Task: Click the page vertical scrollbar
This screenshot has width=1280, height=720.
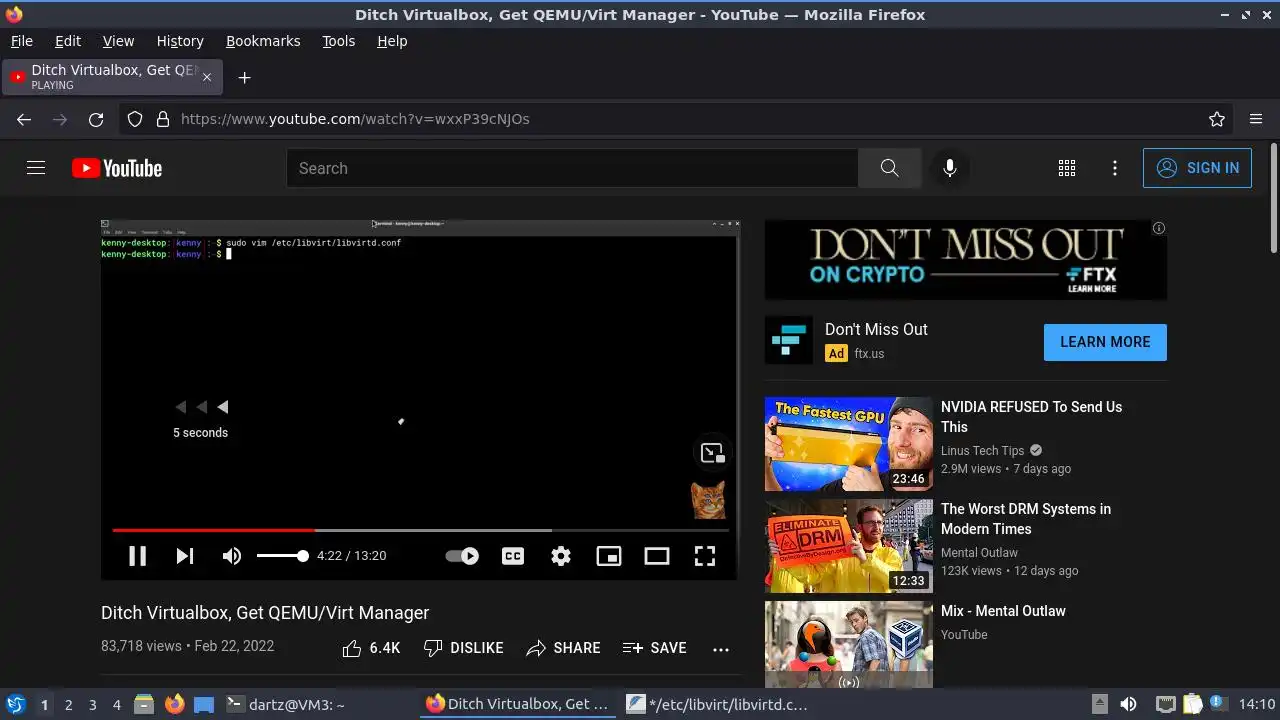Action: click(x=1273, y=197)
